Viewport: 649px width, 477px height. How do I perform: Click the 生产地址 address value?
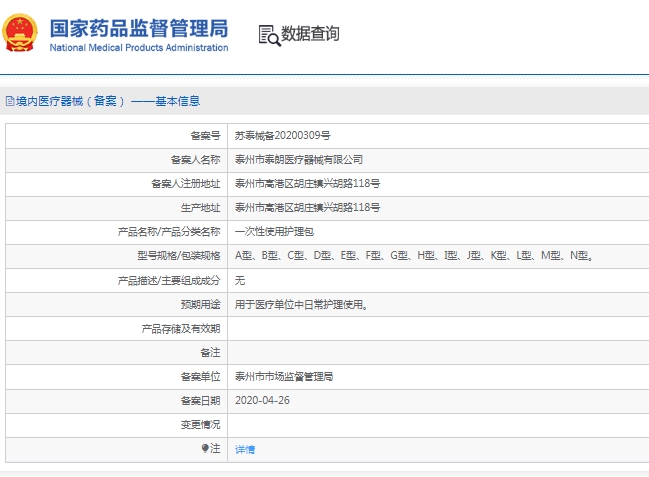pos(307,207)
